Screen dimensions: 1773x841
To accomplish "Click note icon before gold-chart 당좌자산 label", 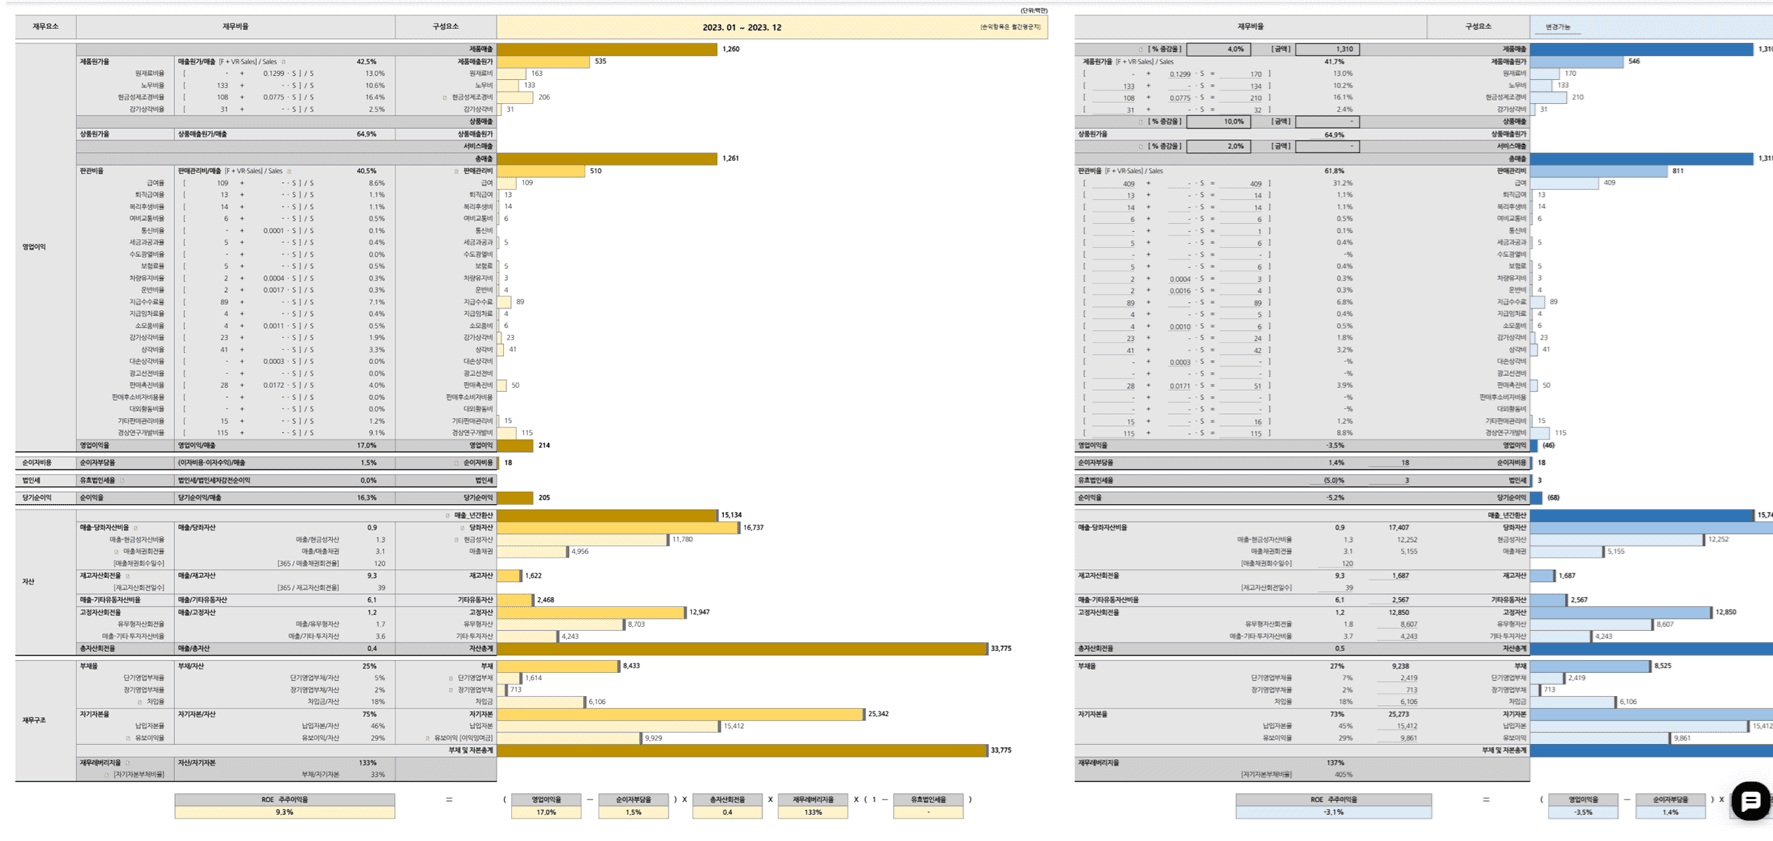I will click(x=462, y=528).
